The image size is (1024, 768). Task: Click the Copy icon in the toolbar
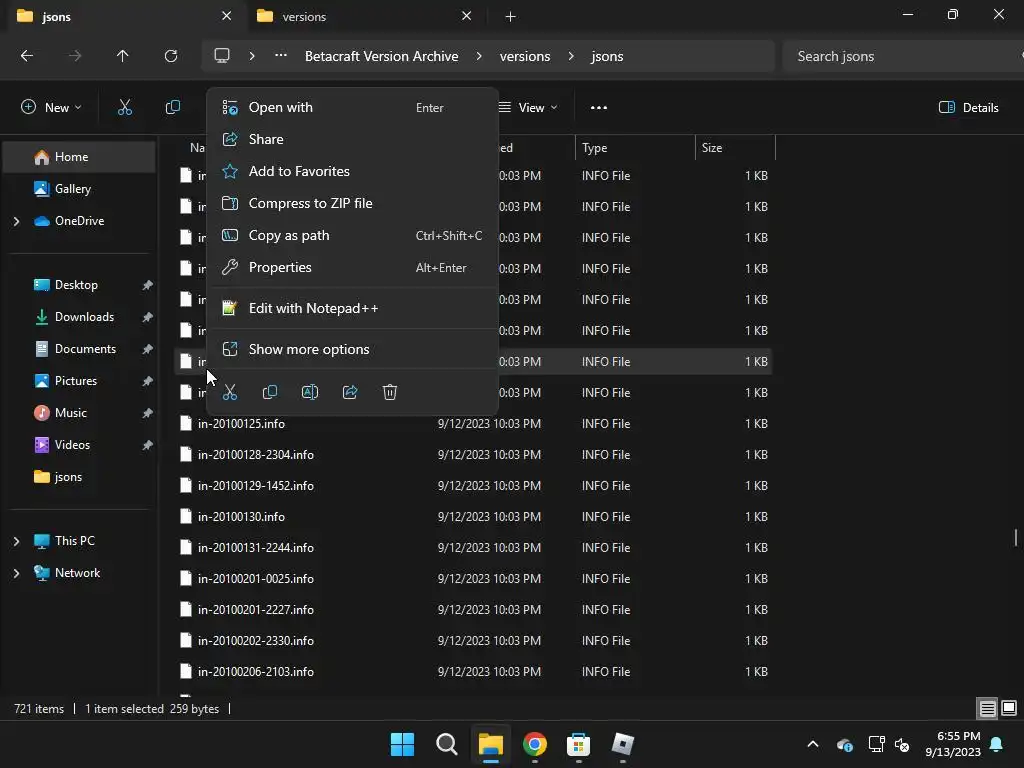click(x=172, y=107)
